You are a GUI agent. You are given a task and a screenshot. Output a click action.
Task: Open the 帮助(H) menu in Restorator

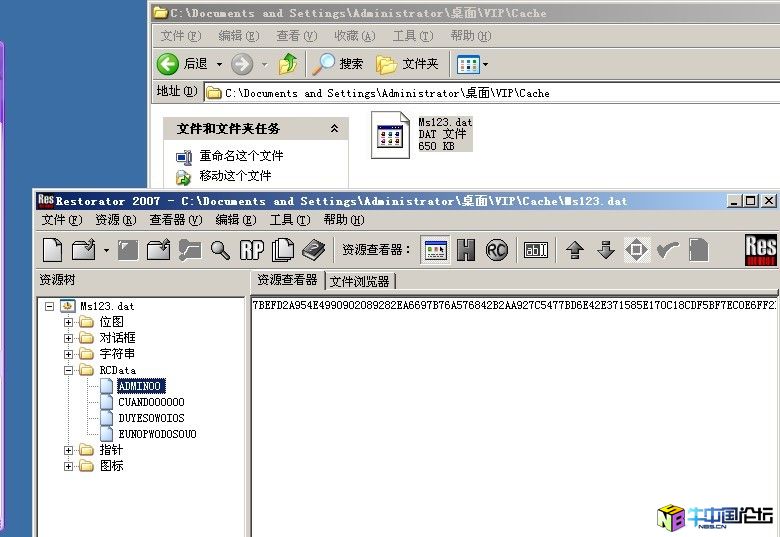(x=344, y=220)
